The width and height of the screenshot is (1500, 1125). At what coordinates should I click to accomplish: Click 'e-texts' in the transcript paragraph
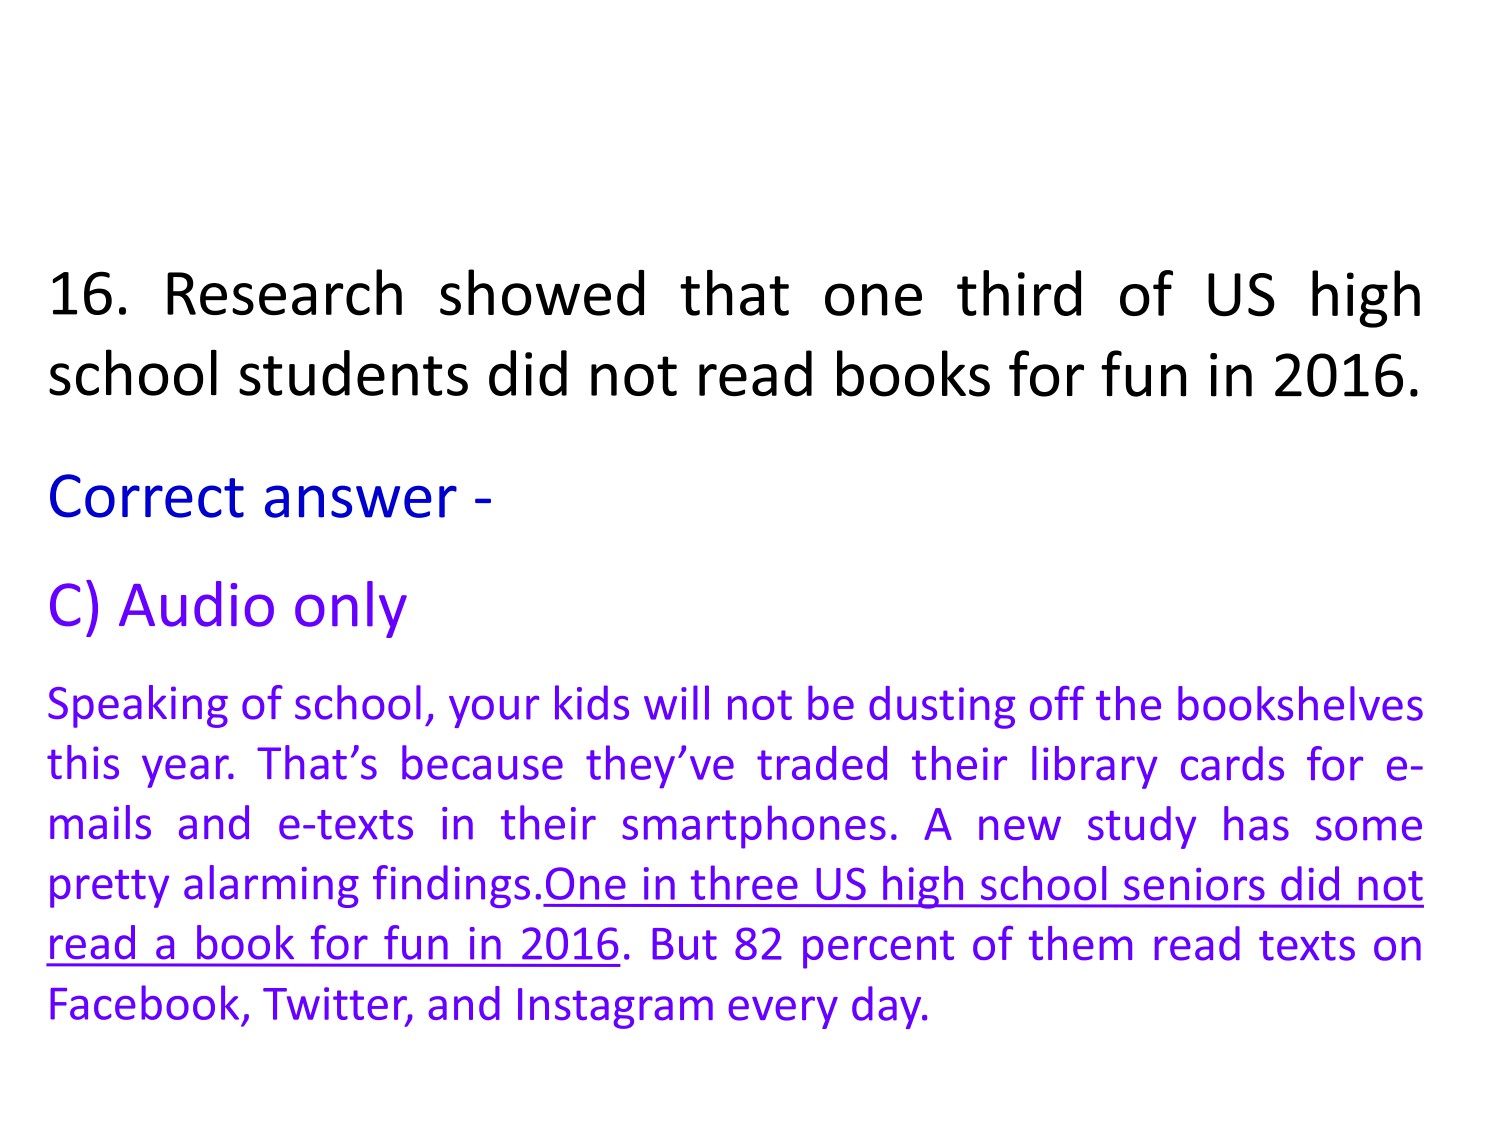point(345,825)
